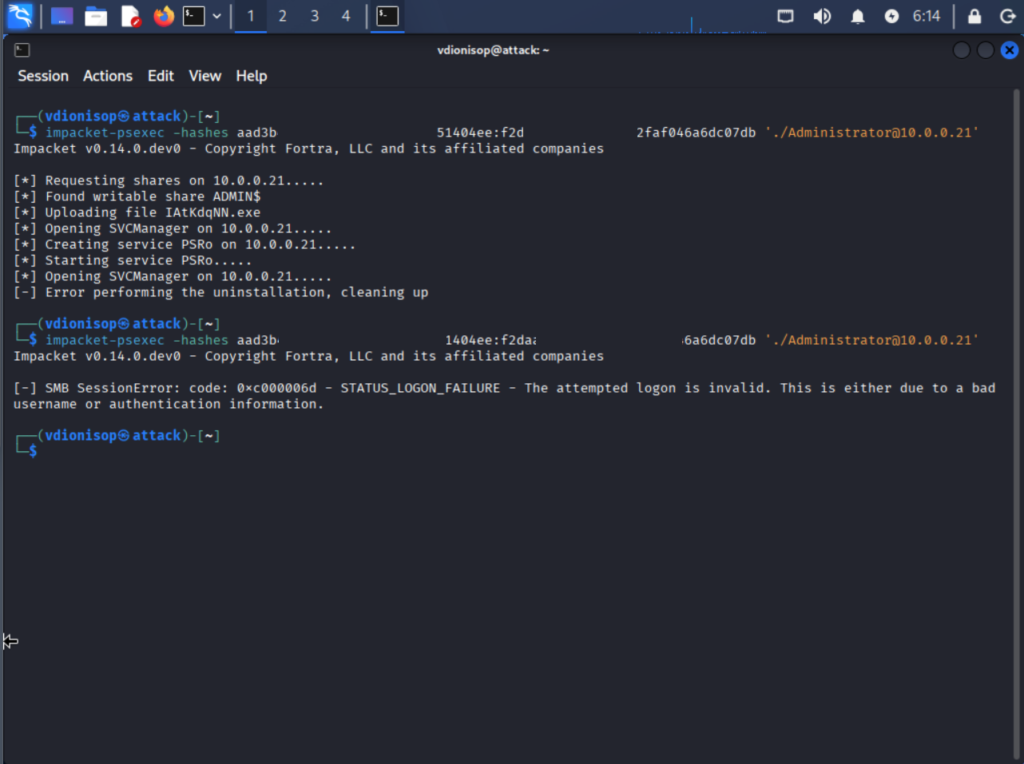Switch to workspace 3

coord(314,16)
